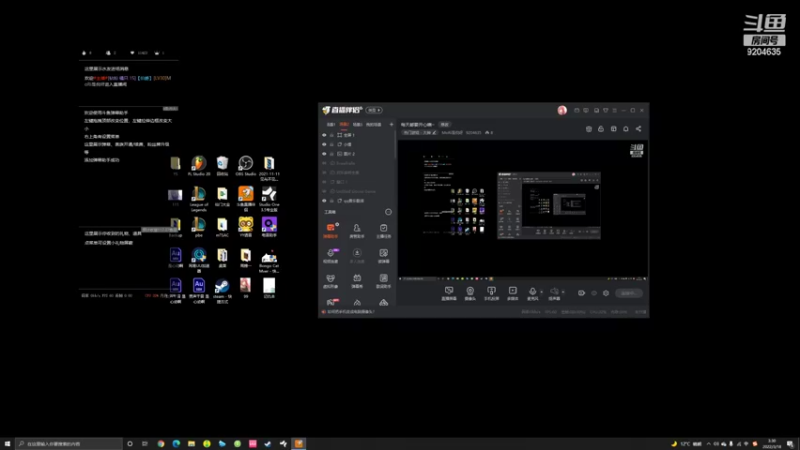Add a 直播屏幕 screen capture source

449,293
